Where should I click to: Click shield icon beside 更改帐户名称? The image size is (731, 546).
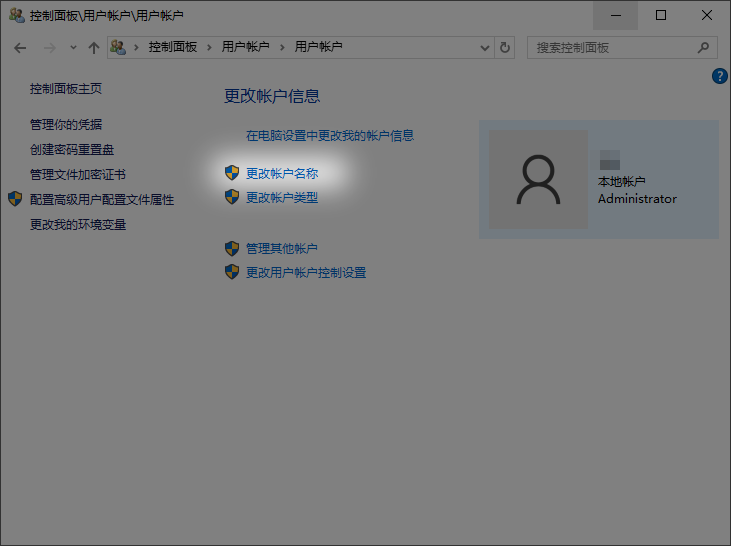[x=232, y=173]
